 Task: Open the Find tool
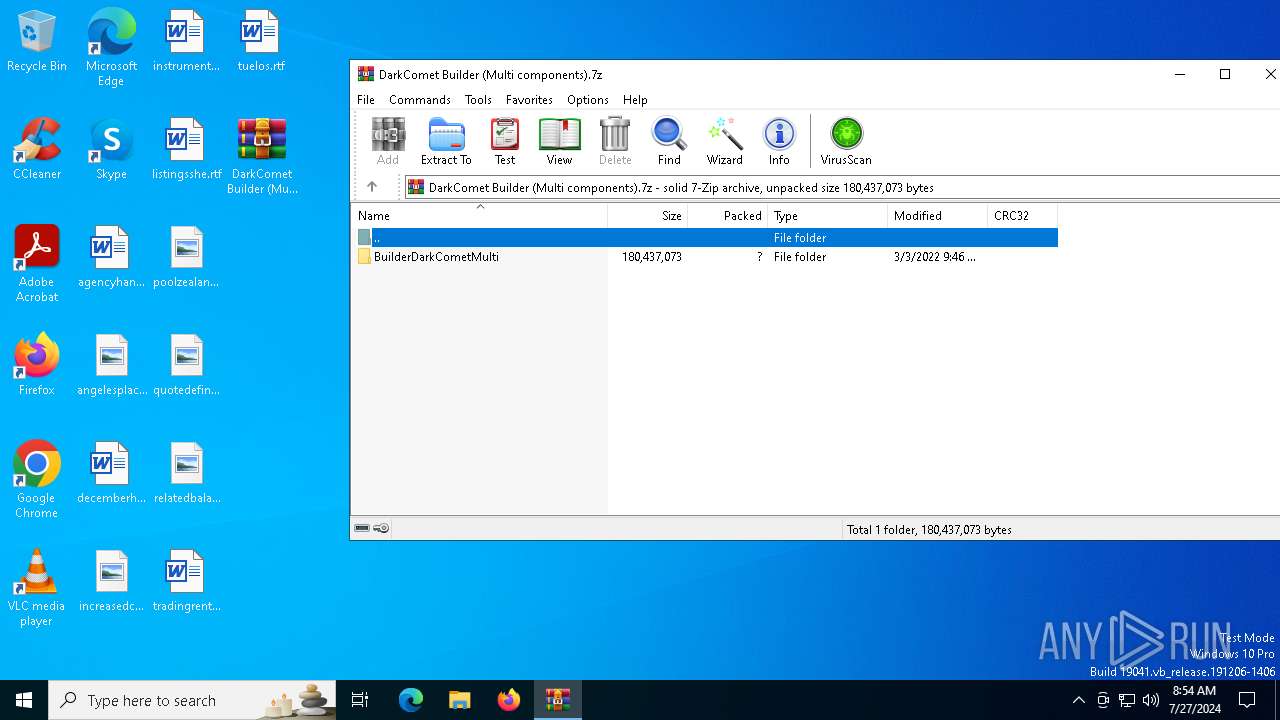pos(669,141)
